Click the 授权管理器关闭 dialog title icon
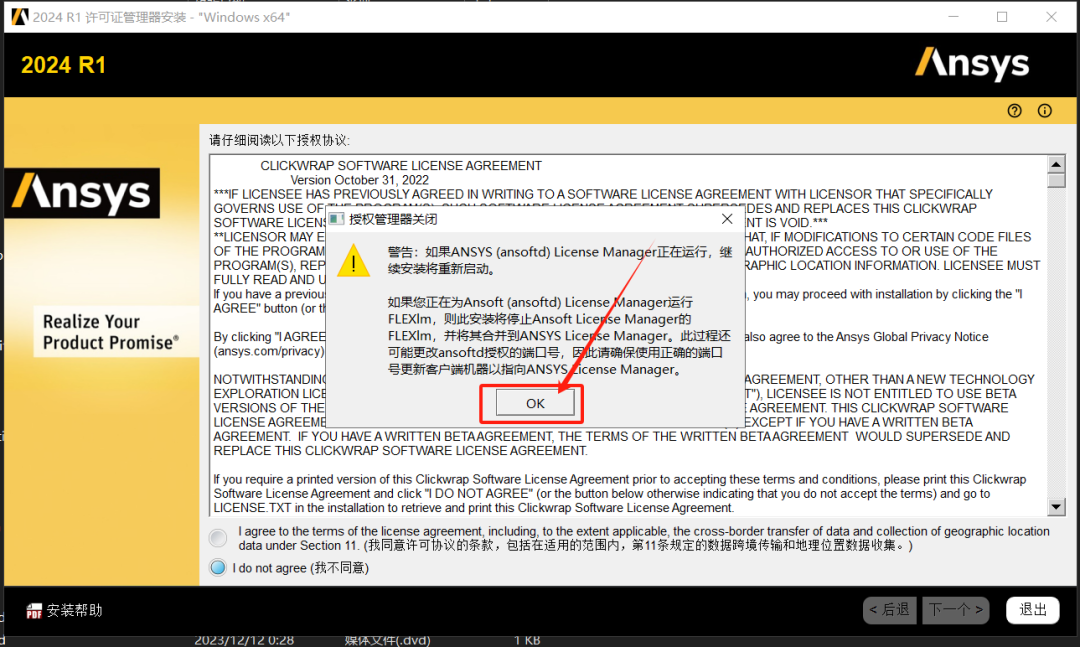Image resolution: width=1080 pixels, height=647 pixels. pyautogui.click(x=336, y=219)
